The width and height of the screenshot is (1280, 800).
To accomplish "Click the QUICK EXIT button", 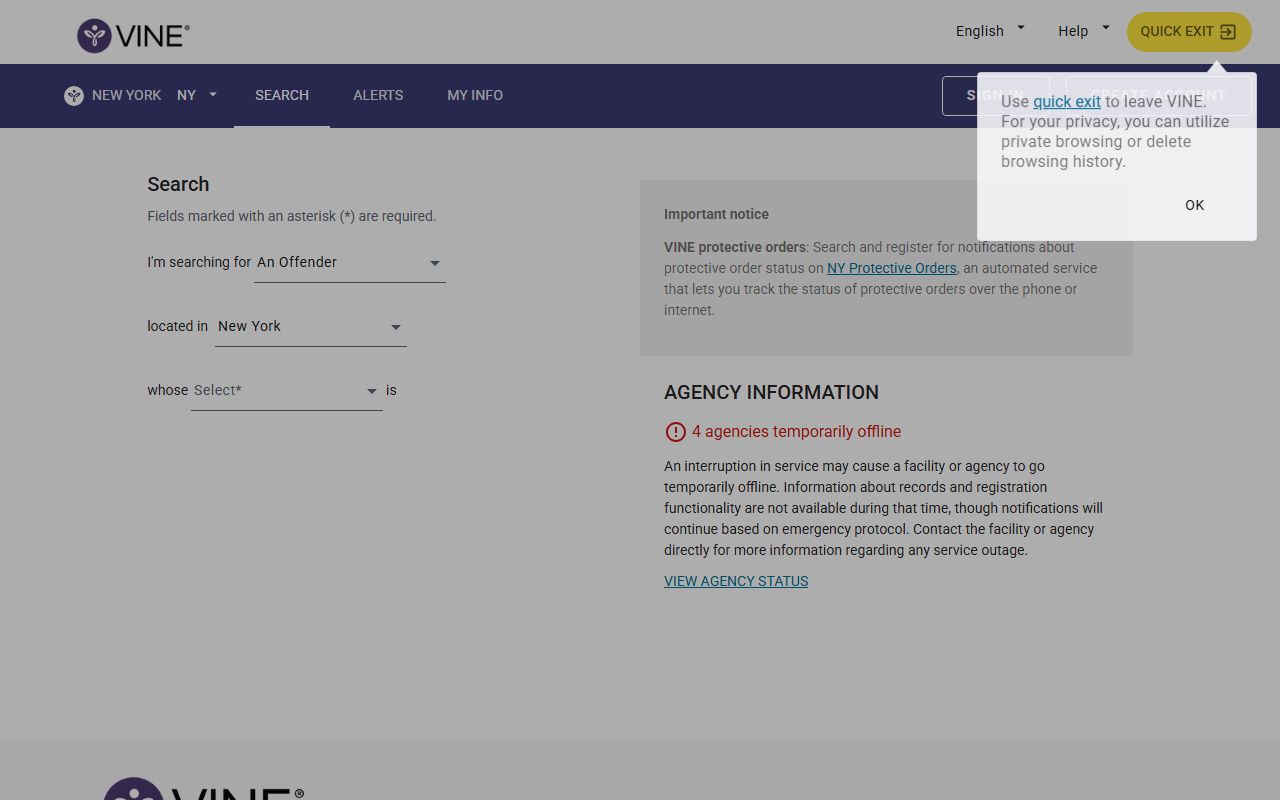I will click(x=1189, y=32).
